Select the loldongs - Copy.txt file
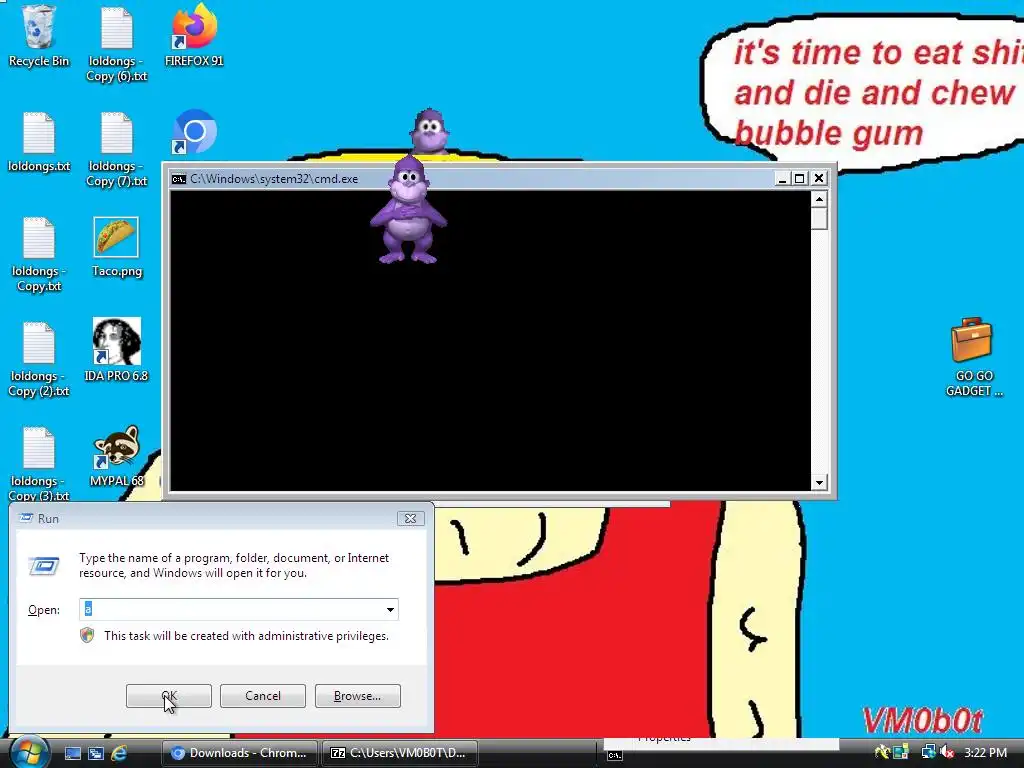Image resolution: width=1024 pixels, height=768 pixels. pyautogui.click(x=39, y=255)
